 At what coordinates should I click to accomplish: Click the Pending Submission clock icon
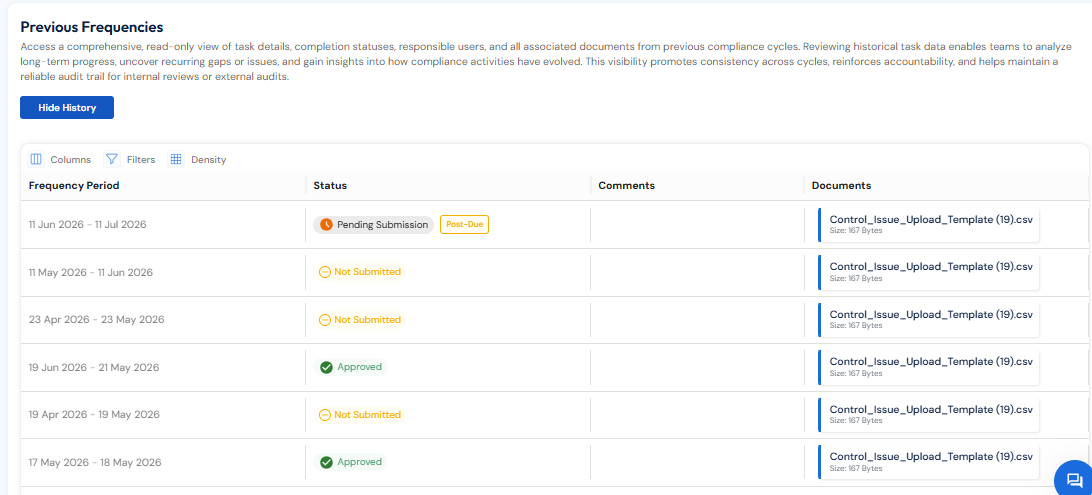click(326, 225)
